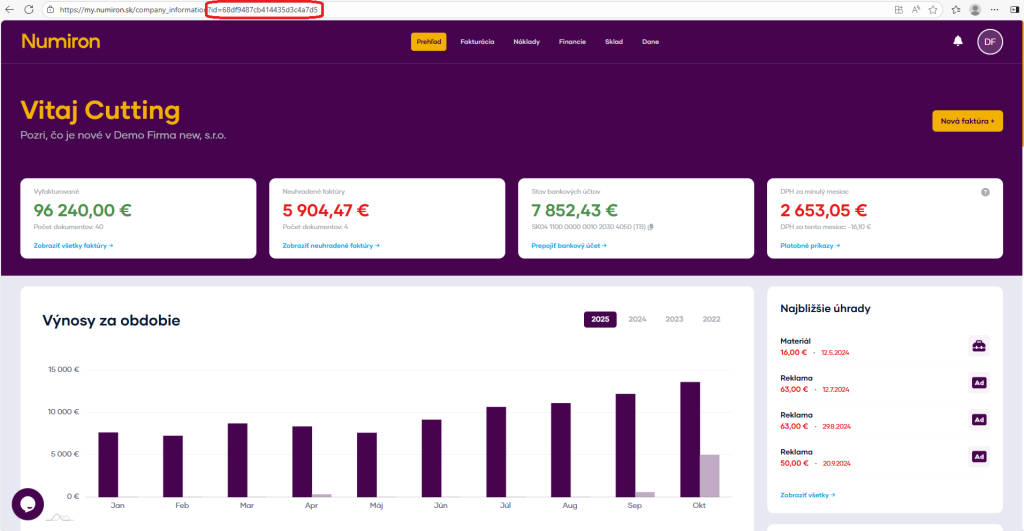Click the DF user avatar
The image size is (1024, 531).
(x=989, y=41)
